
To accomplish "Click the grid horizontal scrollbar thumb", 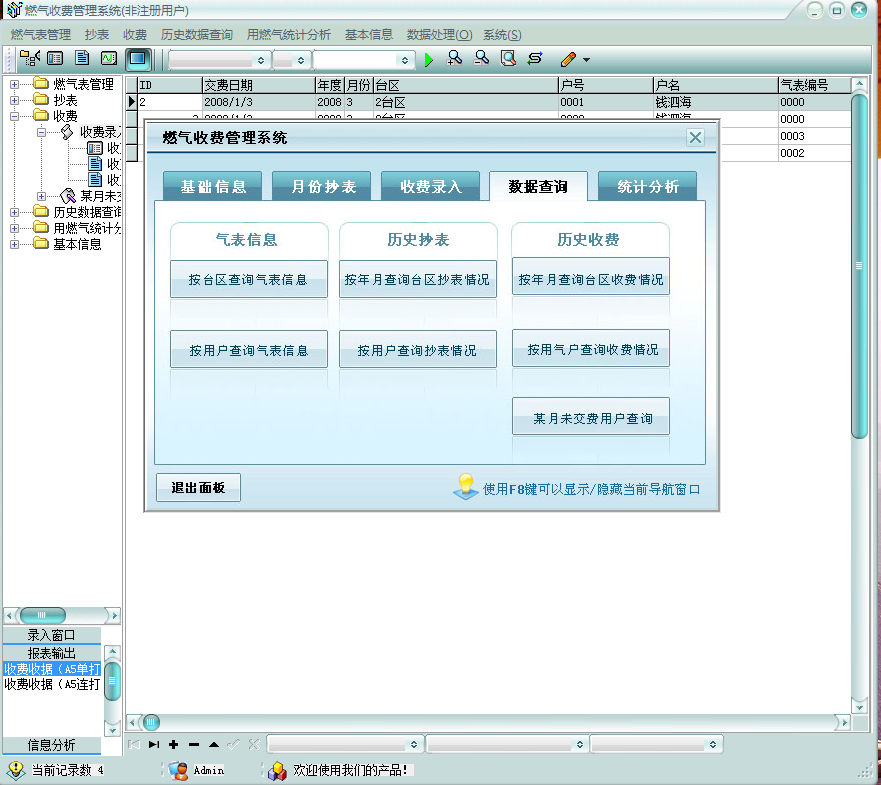I will click(151, 722).
